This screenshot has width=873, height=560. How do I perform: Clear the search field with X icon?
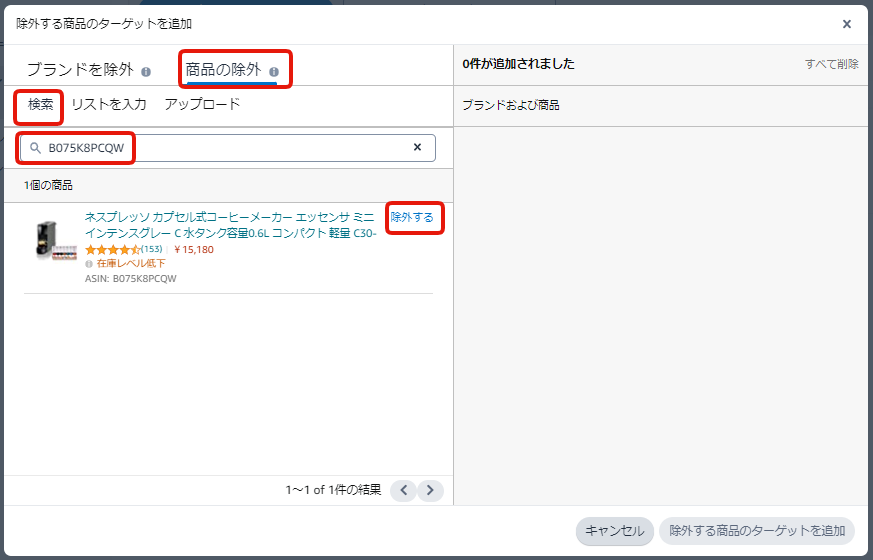[418, 148]
